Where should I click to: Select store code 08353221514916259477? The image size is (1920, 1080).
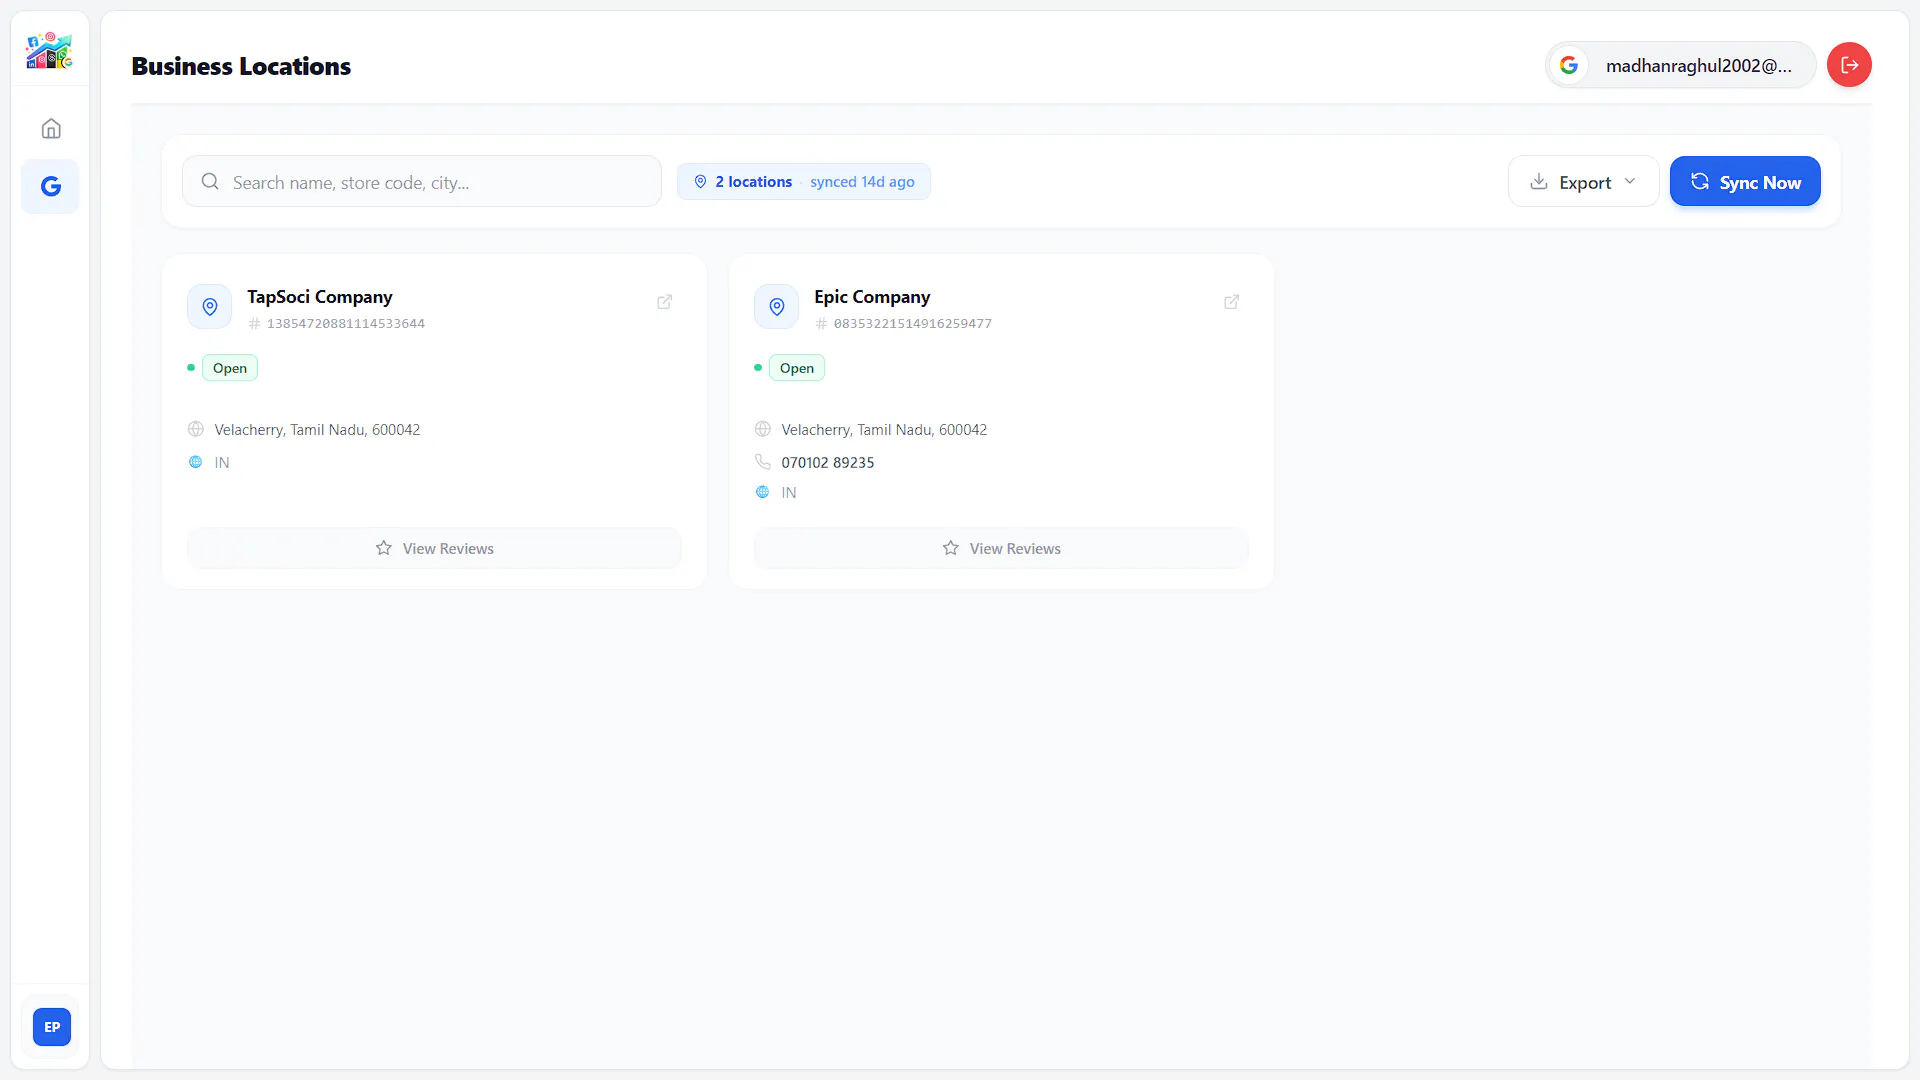[x=913, y=324]
